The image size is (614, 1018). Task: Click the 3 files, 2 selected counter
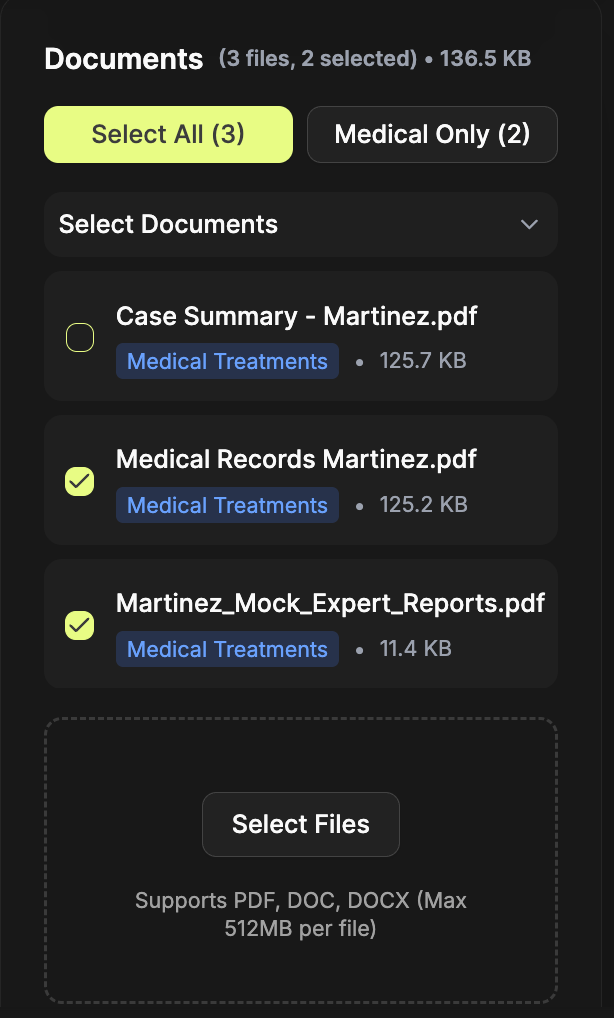tap(317, 59)
